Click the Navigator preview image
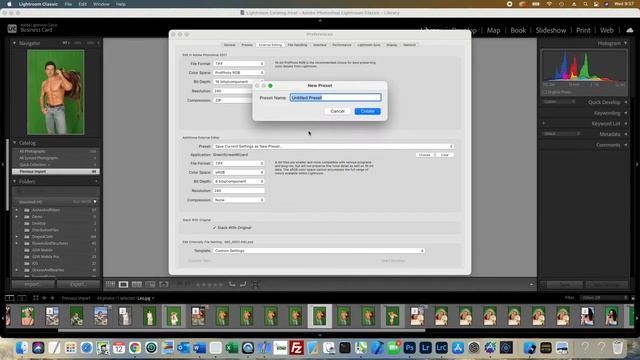 click(56, 92)
